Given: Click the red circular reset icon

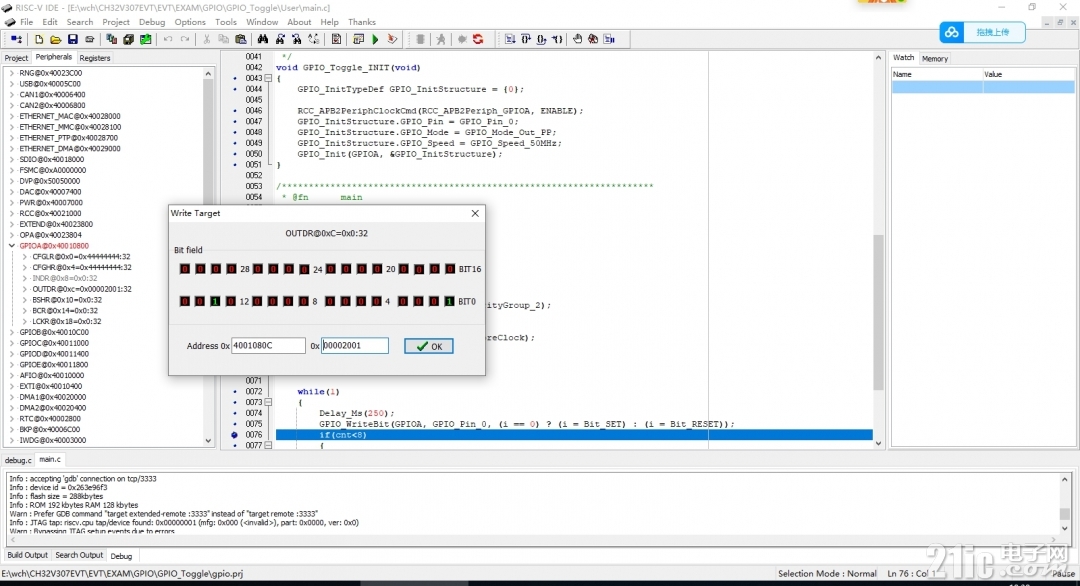Looking at the screenshot, I should pos(478,39).
